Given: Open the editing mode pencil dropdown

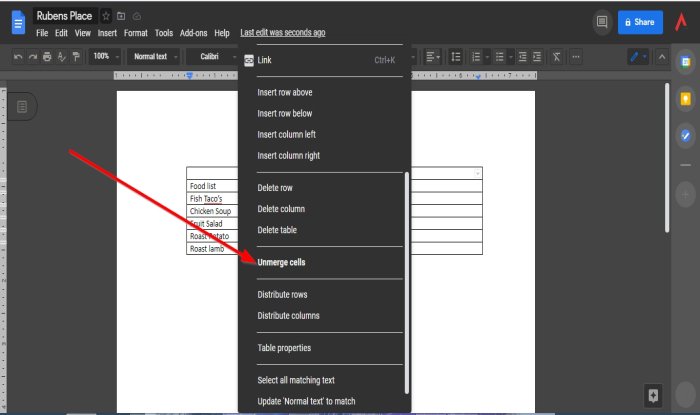Looking at the screenshot, I should (x=638, y=57).
